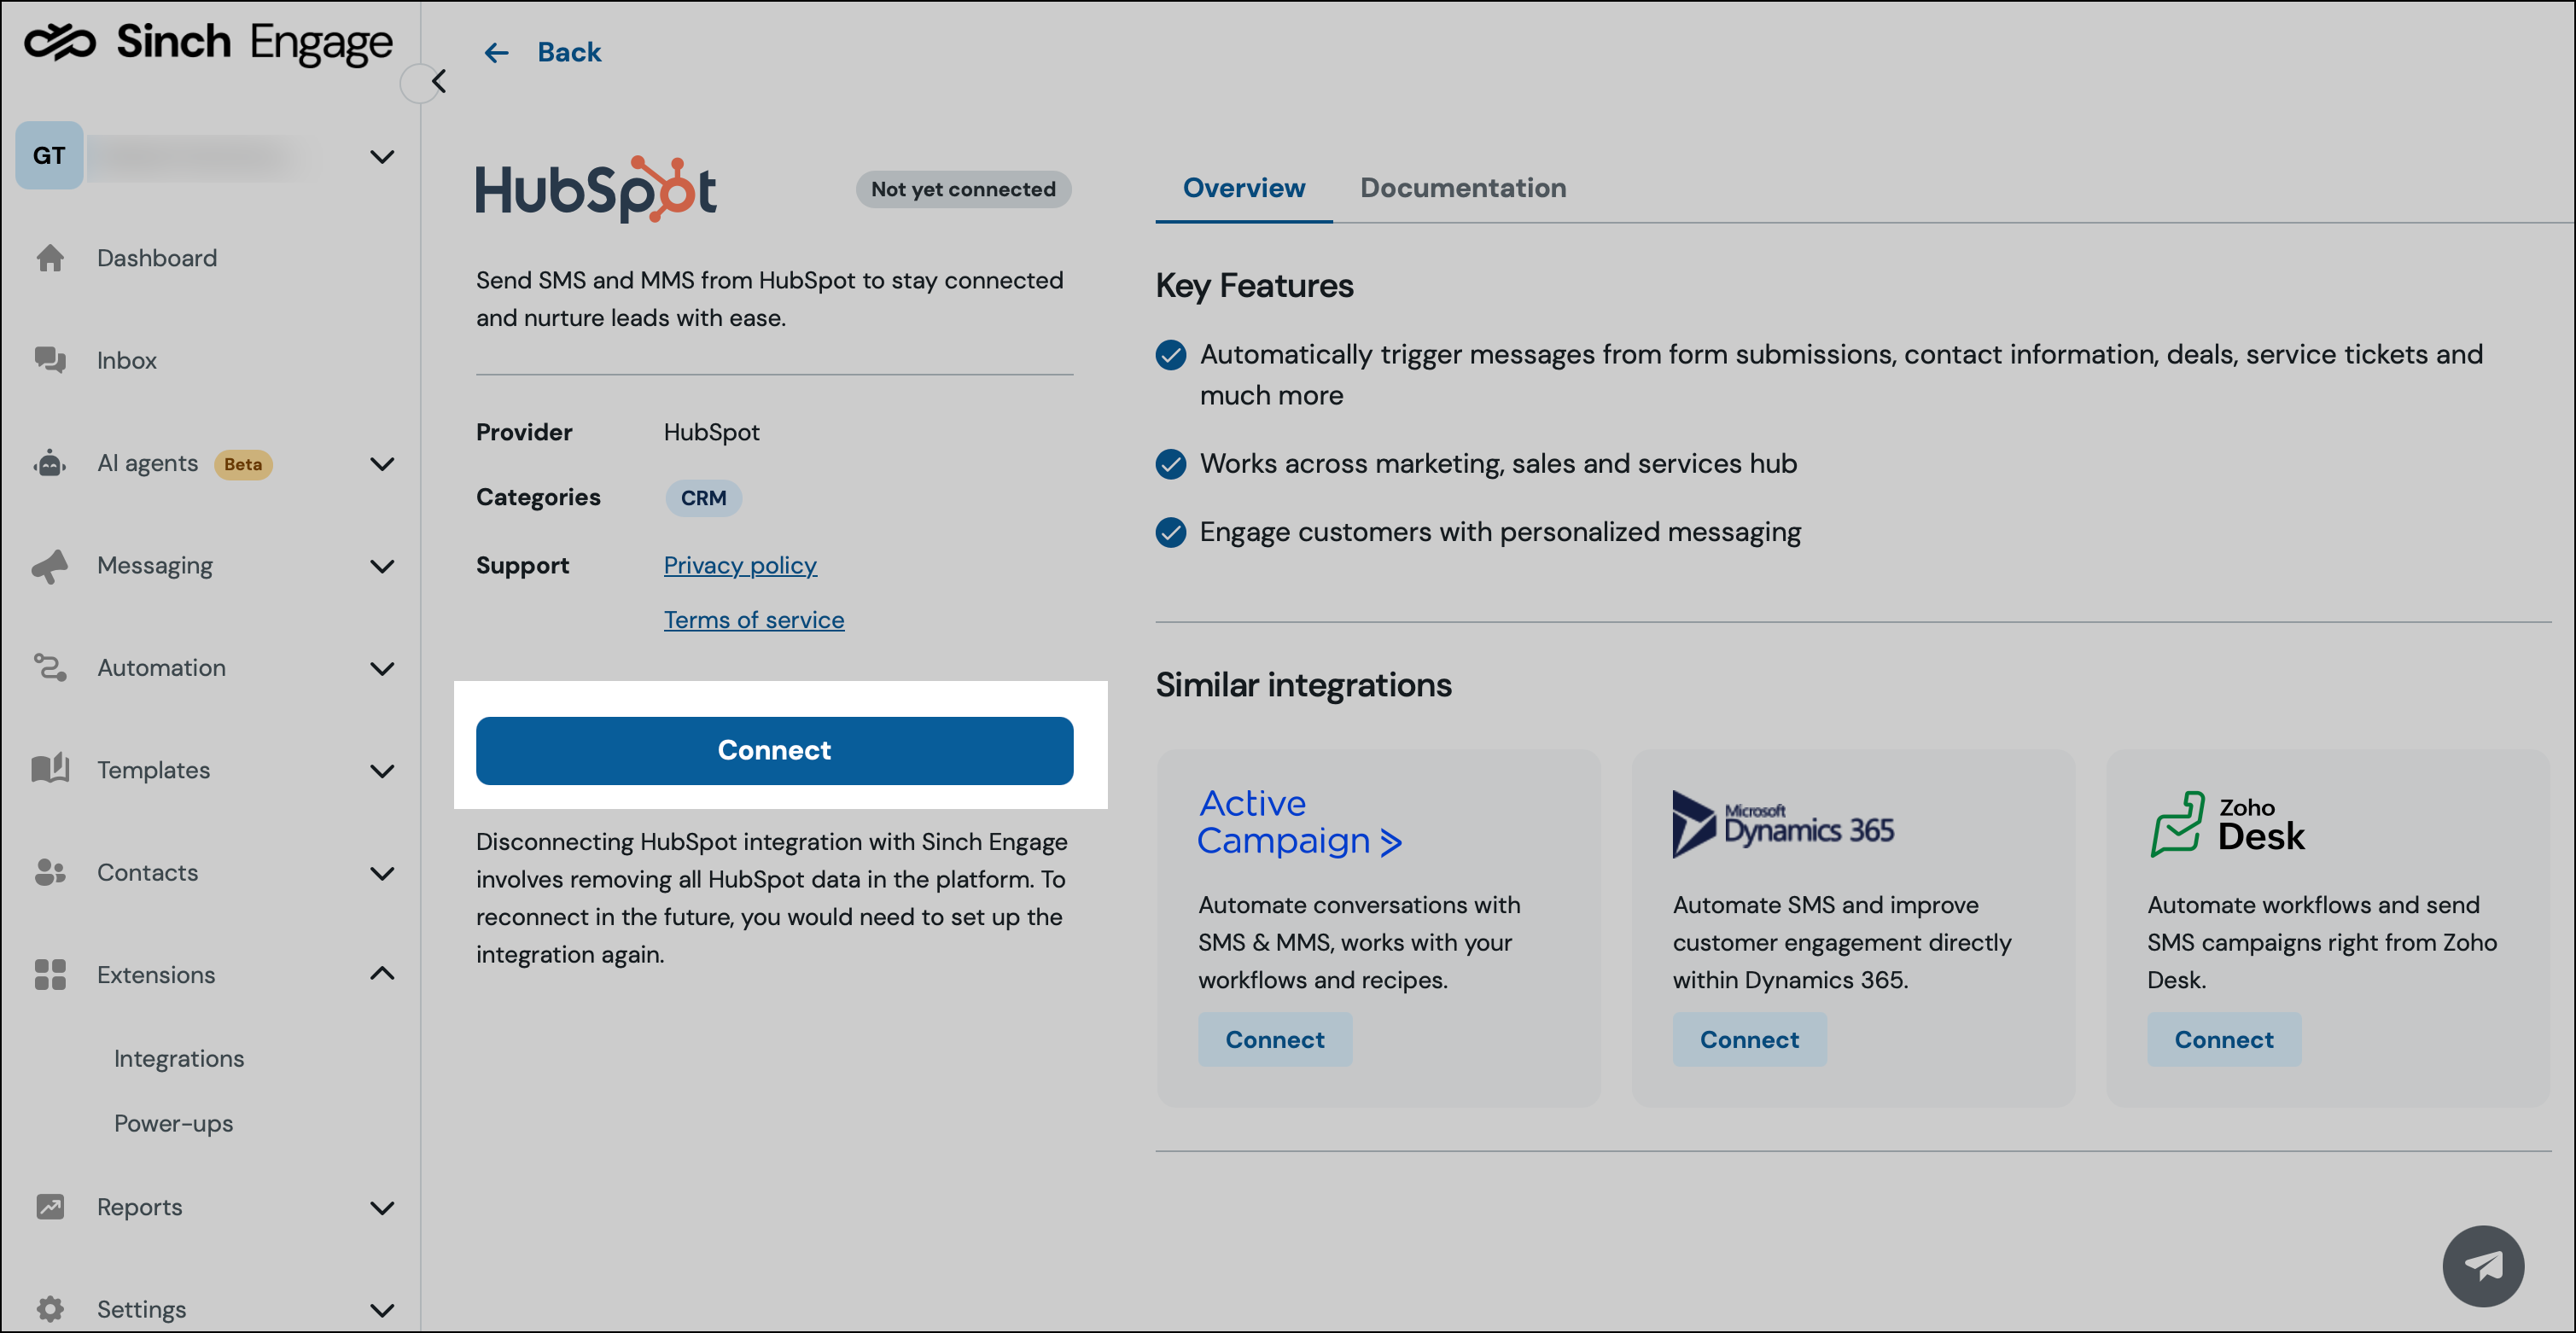Click the Messaging megaphone icon

point(50,565)
